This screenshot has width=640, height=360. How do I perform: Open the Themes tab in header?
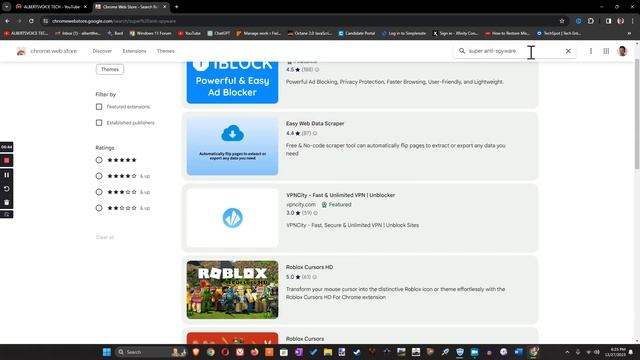point(166,51)
